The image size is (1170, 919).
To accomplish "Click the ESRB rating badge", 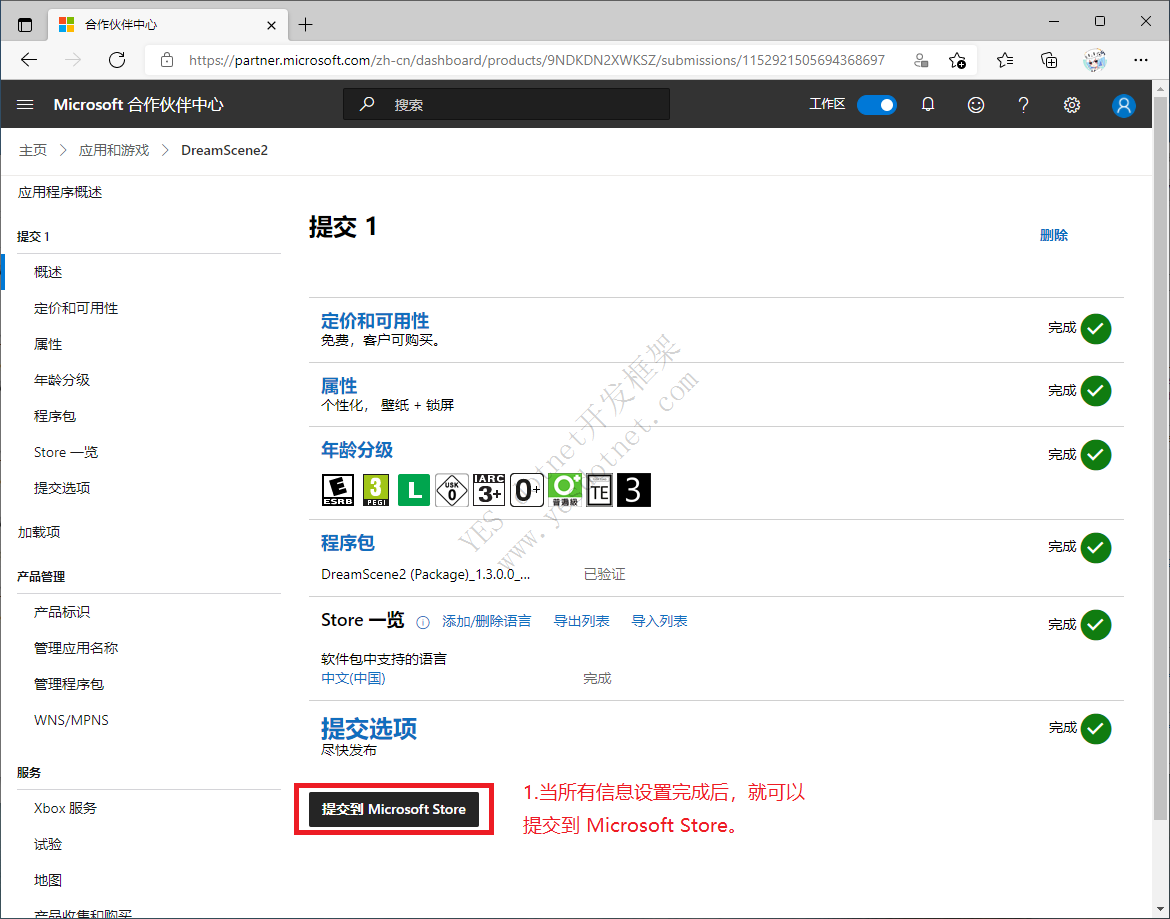I will pyautogui.click(x=337, y=490).
